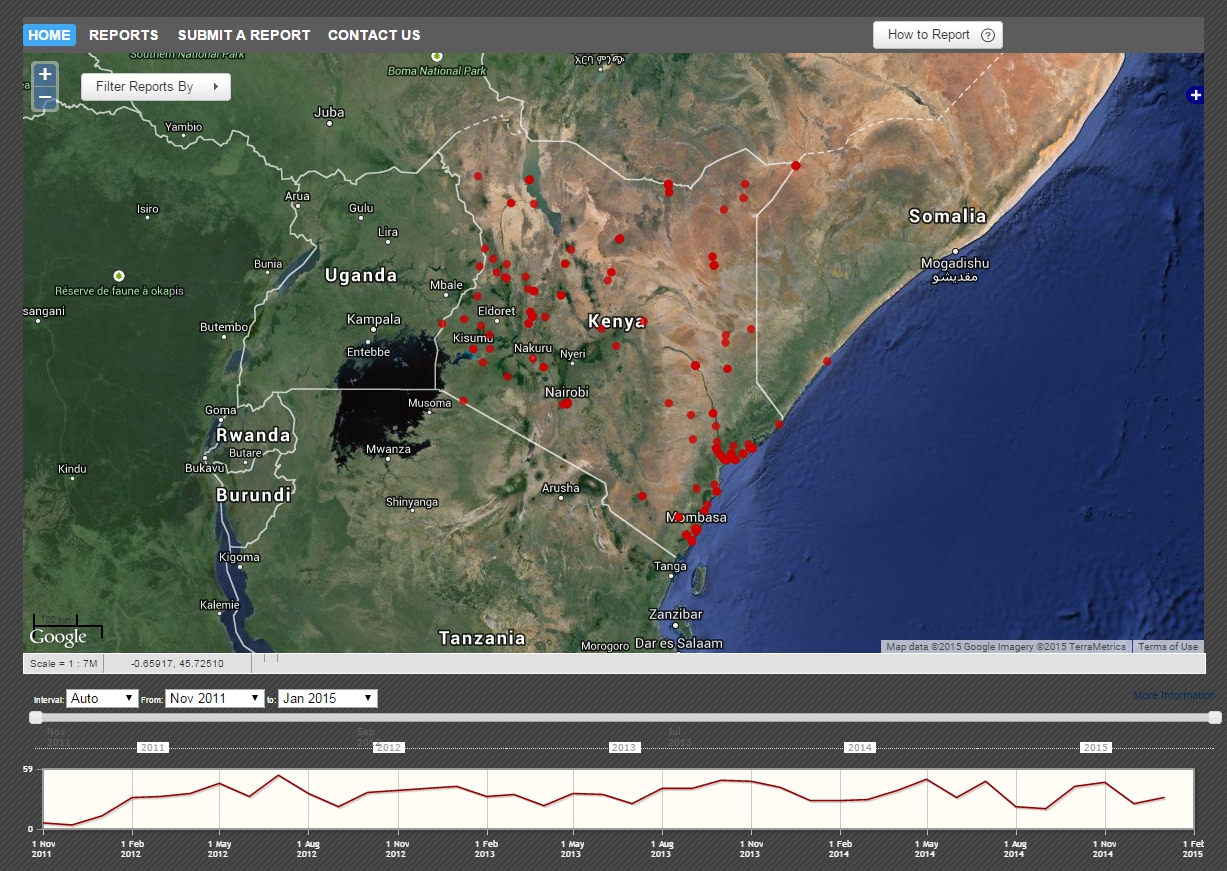Open the REPORTS page

click(123, 35)
